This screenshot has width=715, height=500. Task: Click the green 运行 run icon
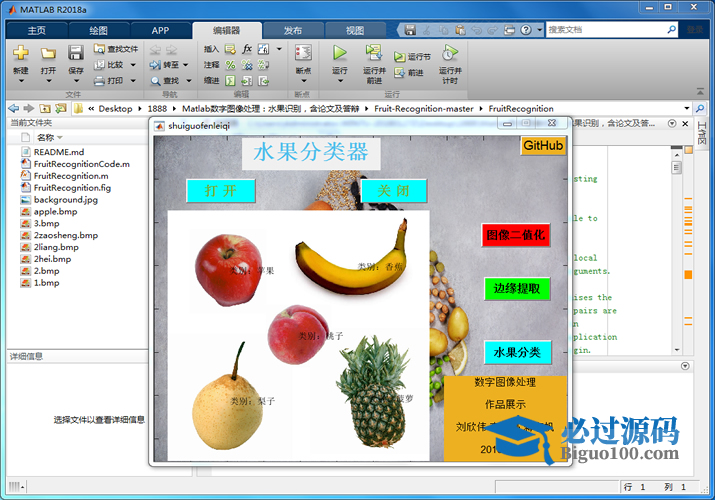click(x=340, y=53)
